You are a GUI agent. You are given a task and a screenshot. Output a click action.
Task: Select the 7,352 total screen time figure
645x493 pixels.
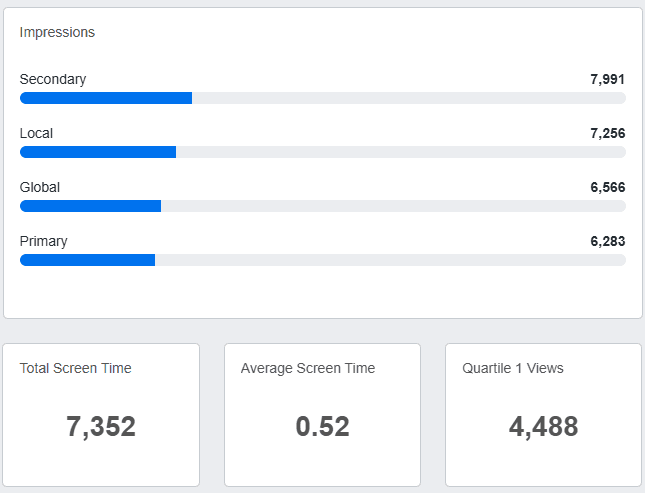(101, 427)
